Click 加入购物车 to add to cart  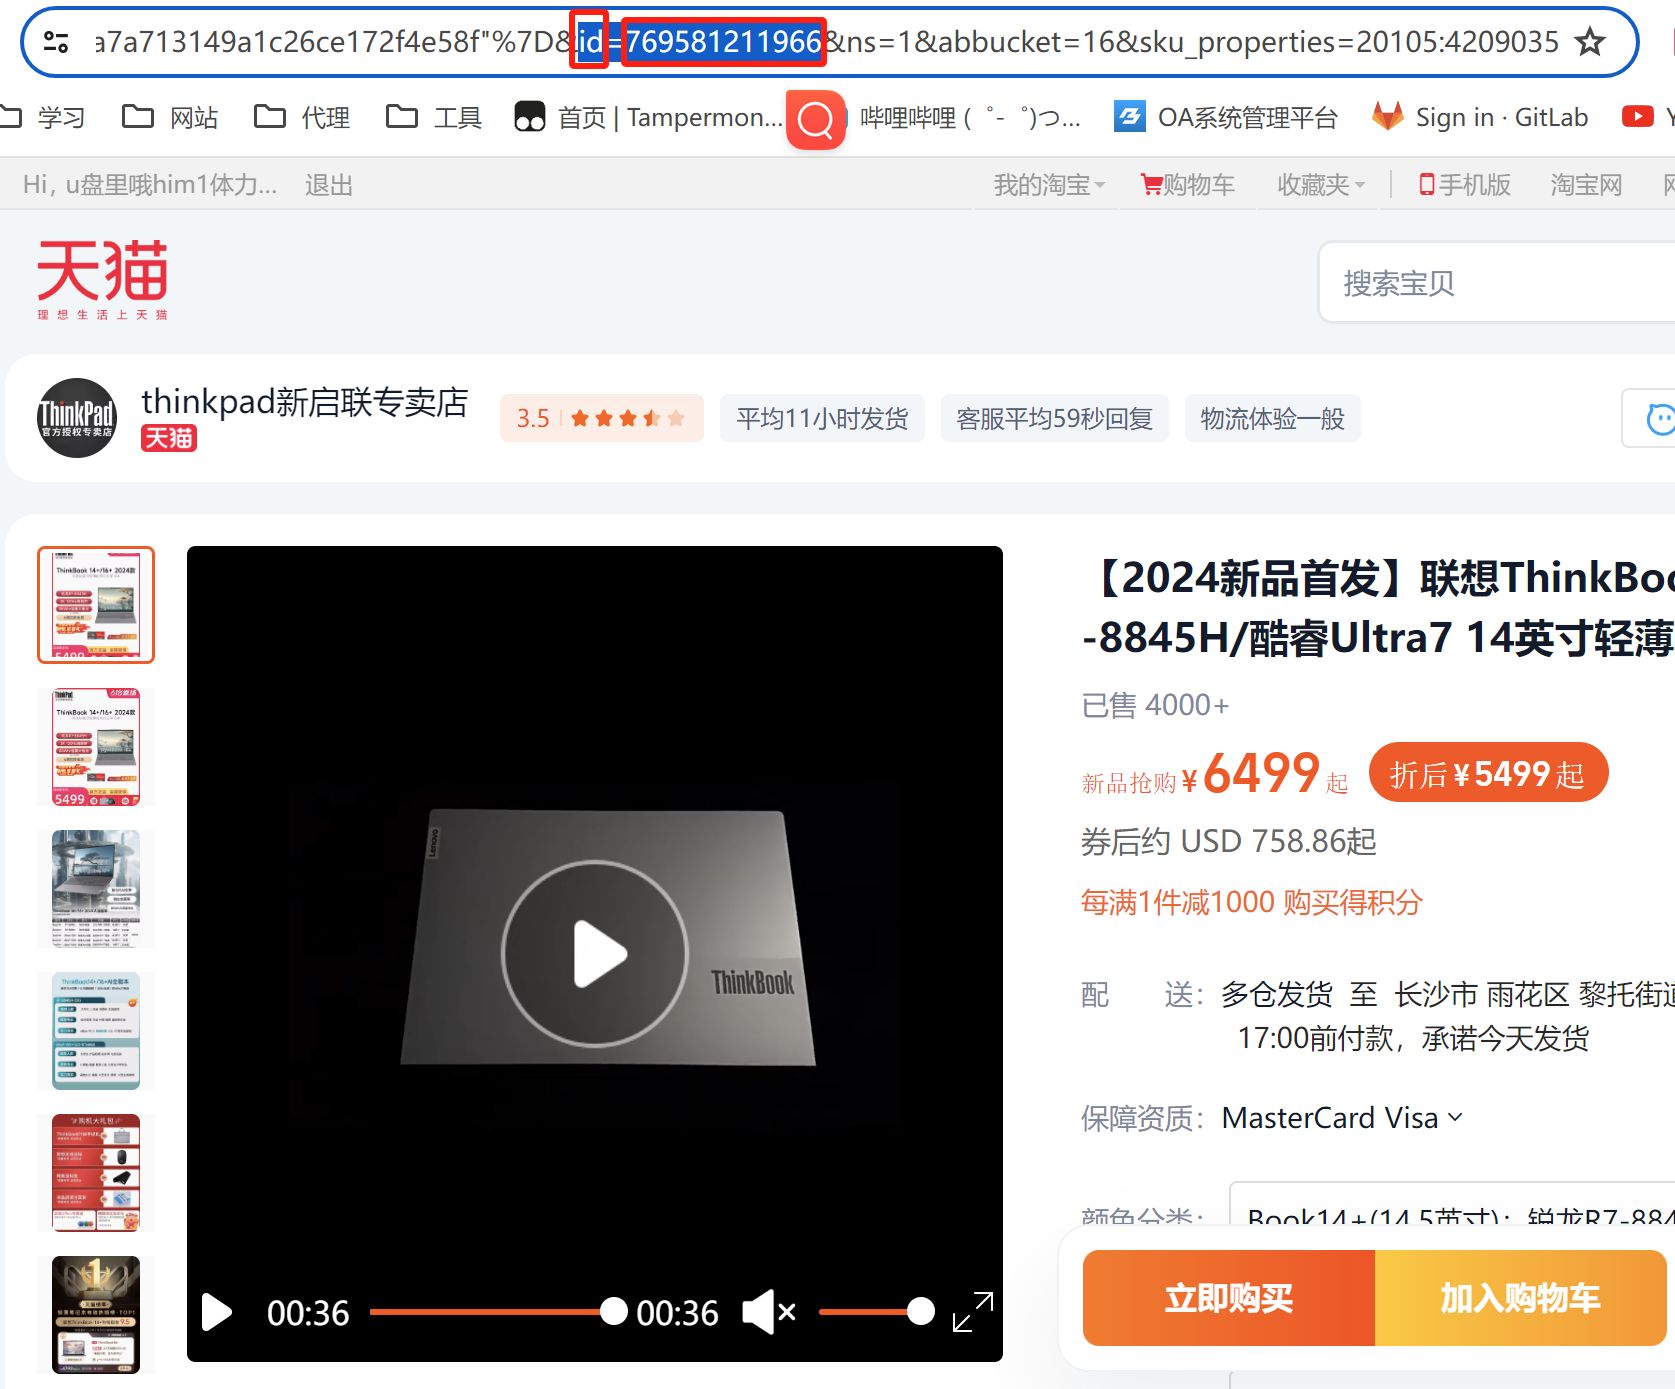pyautogui.click(x=1520, y=1298)
